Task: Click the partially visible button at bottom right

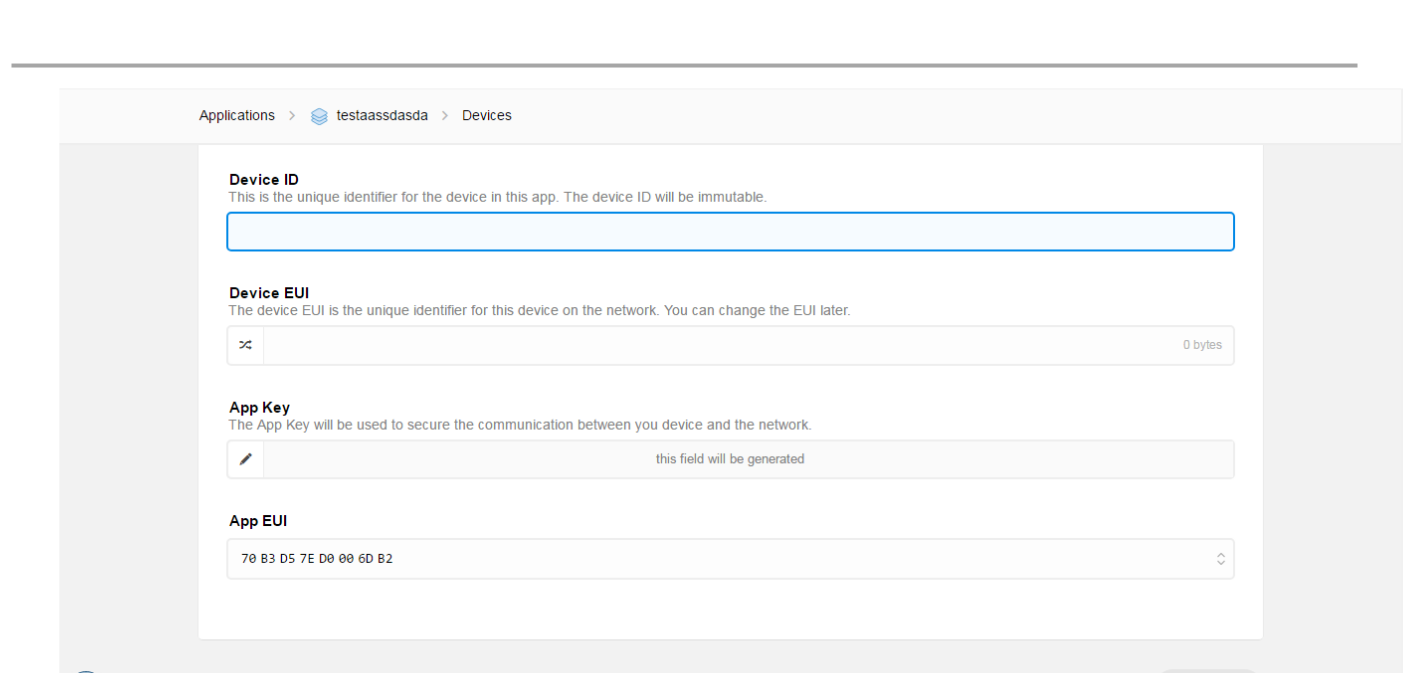Action: point(1209,670)
